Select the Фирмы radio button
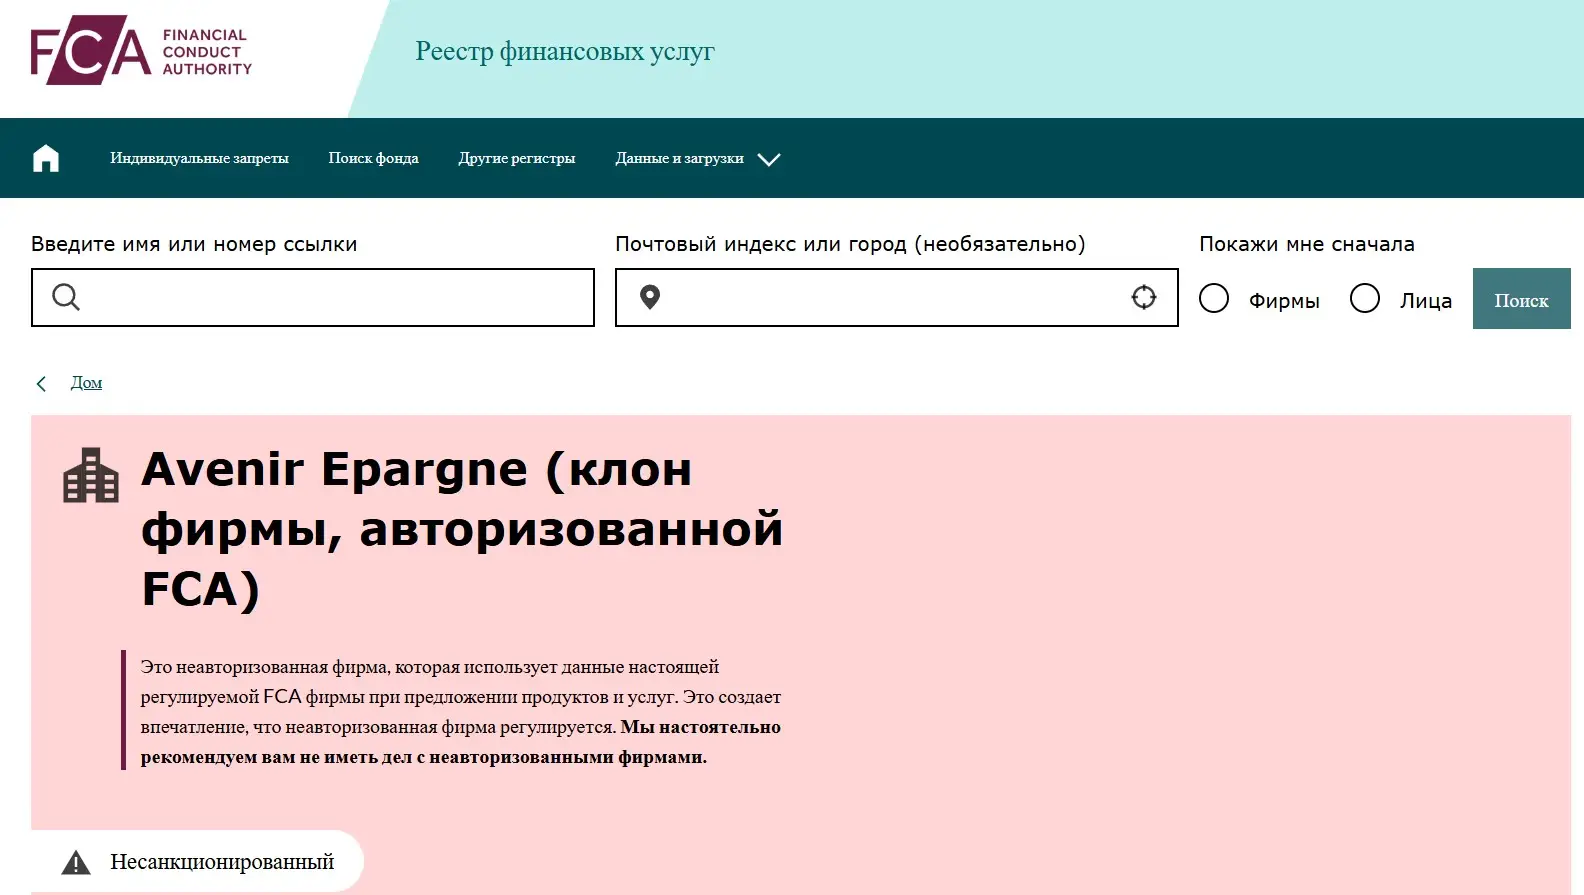The width and height of the screenshot is (1584, 895). click(x=1214, y=298)
